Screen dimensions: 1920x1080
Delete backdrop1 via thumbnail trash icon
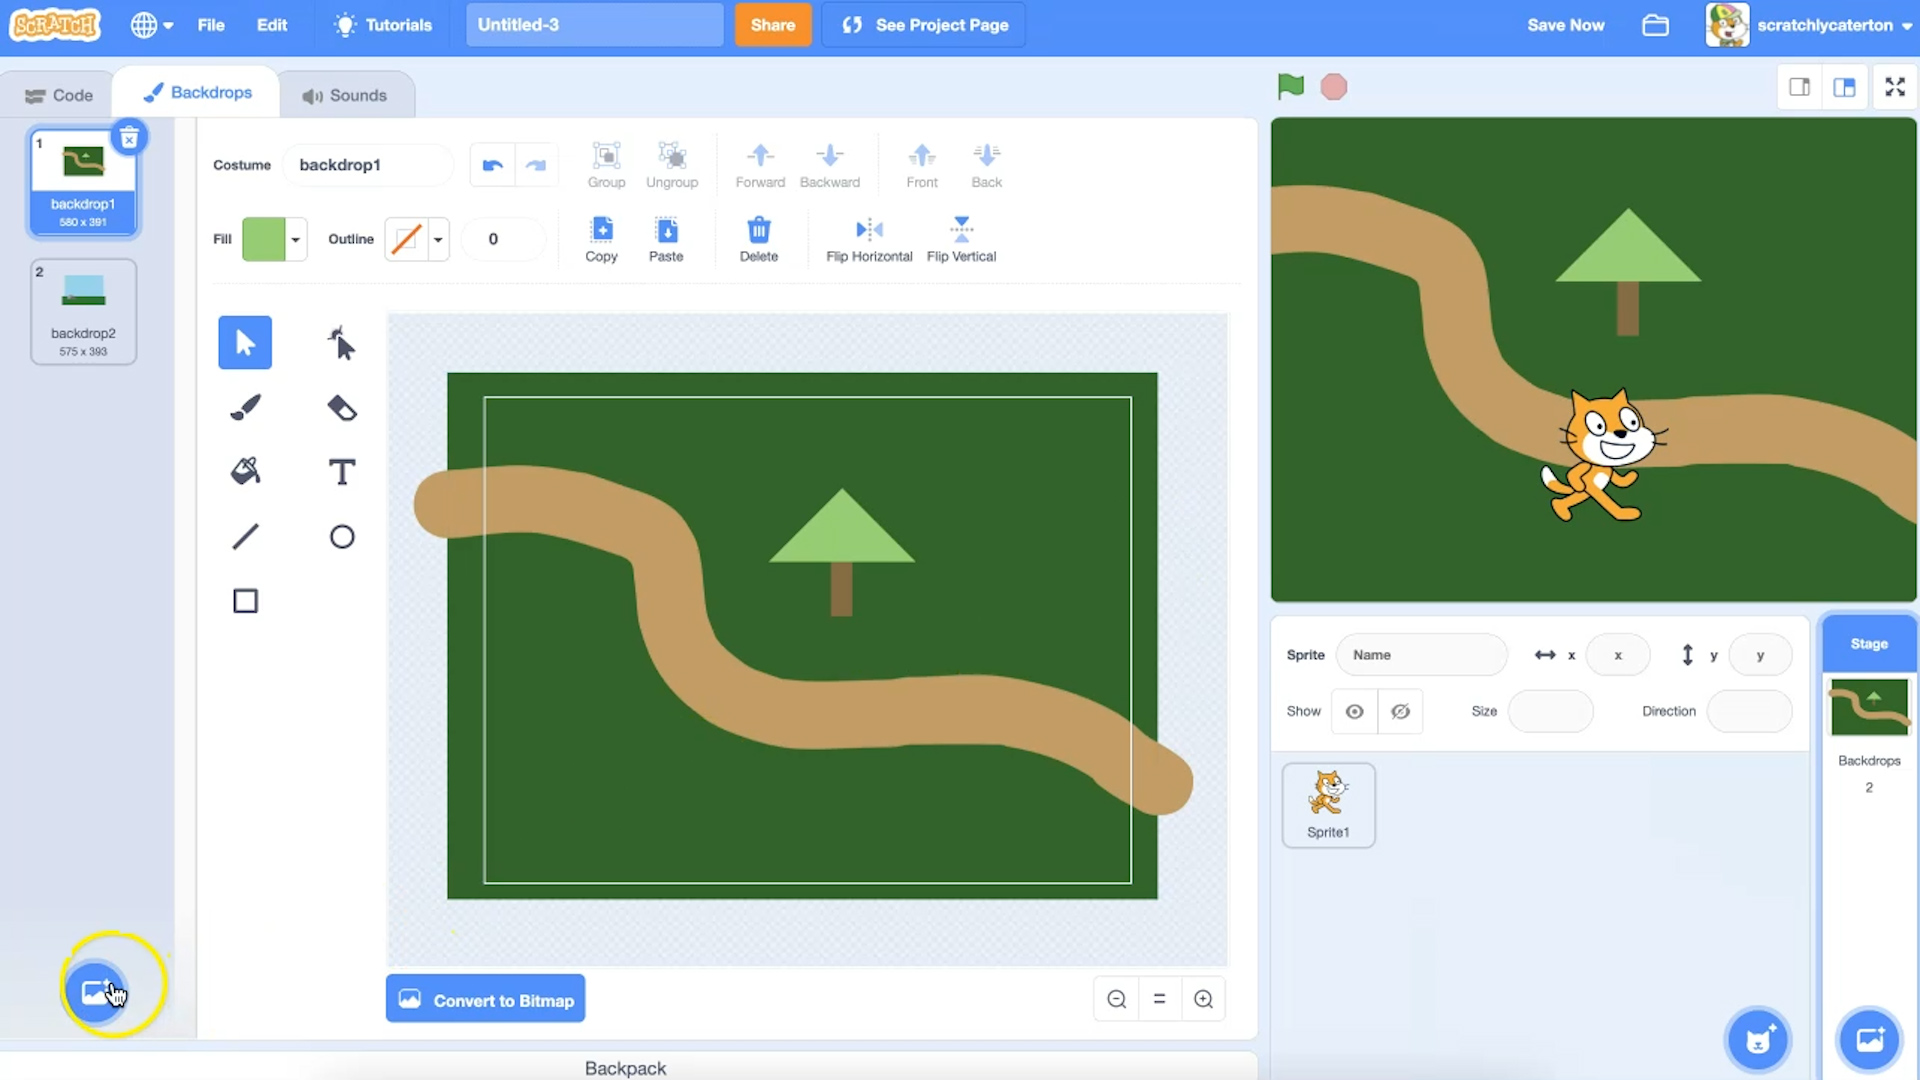coord(129,138)
